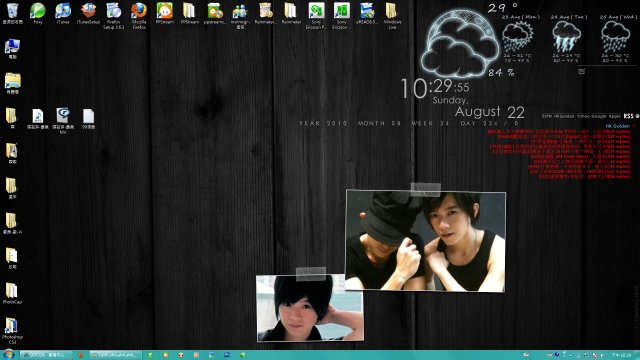Click the taped photo of two people
The image size is (640, 360).
[x=425, y=241]
